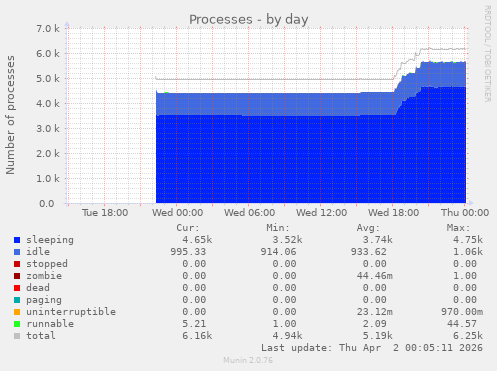The image size is (497, 371).
Task: Click the 'paging' legend label
Action: tap(44, 300)
